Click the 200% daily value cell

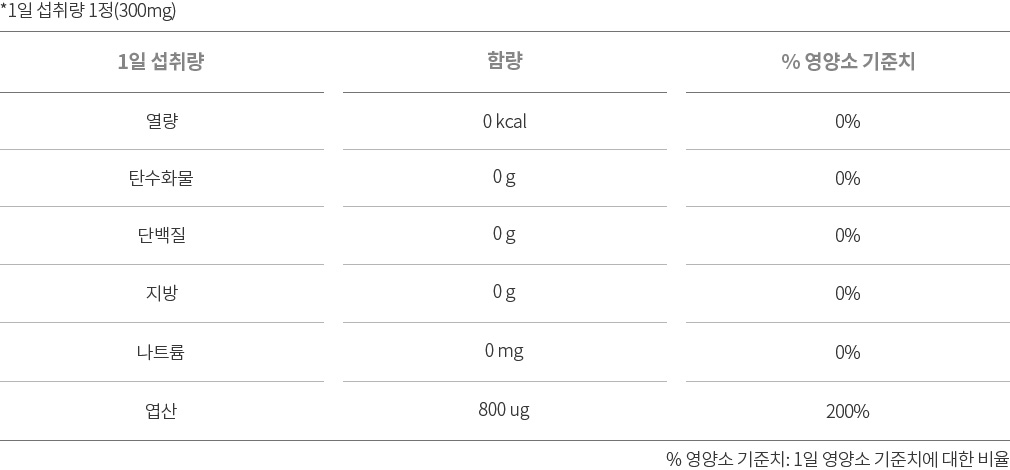coord(848,411)
